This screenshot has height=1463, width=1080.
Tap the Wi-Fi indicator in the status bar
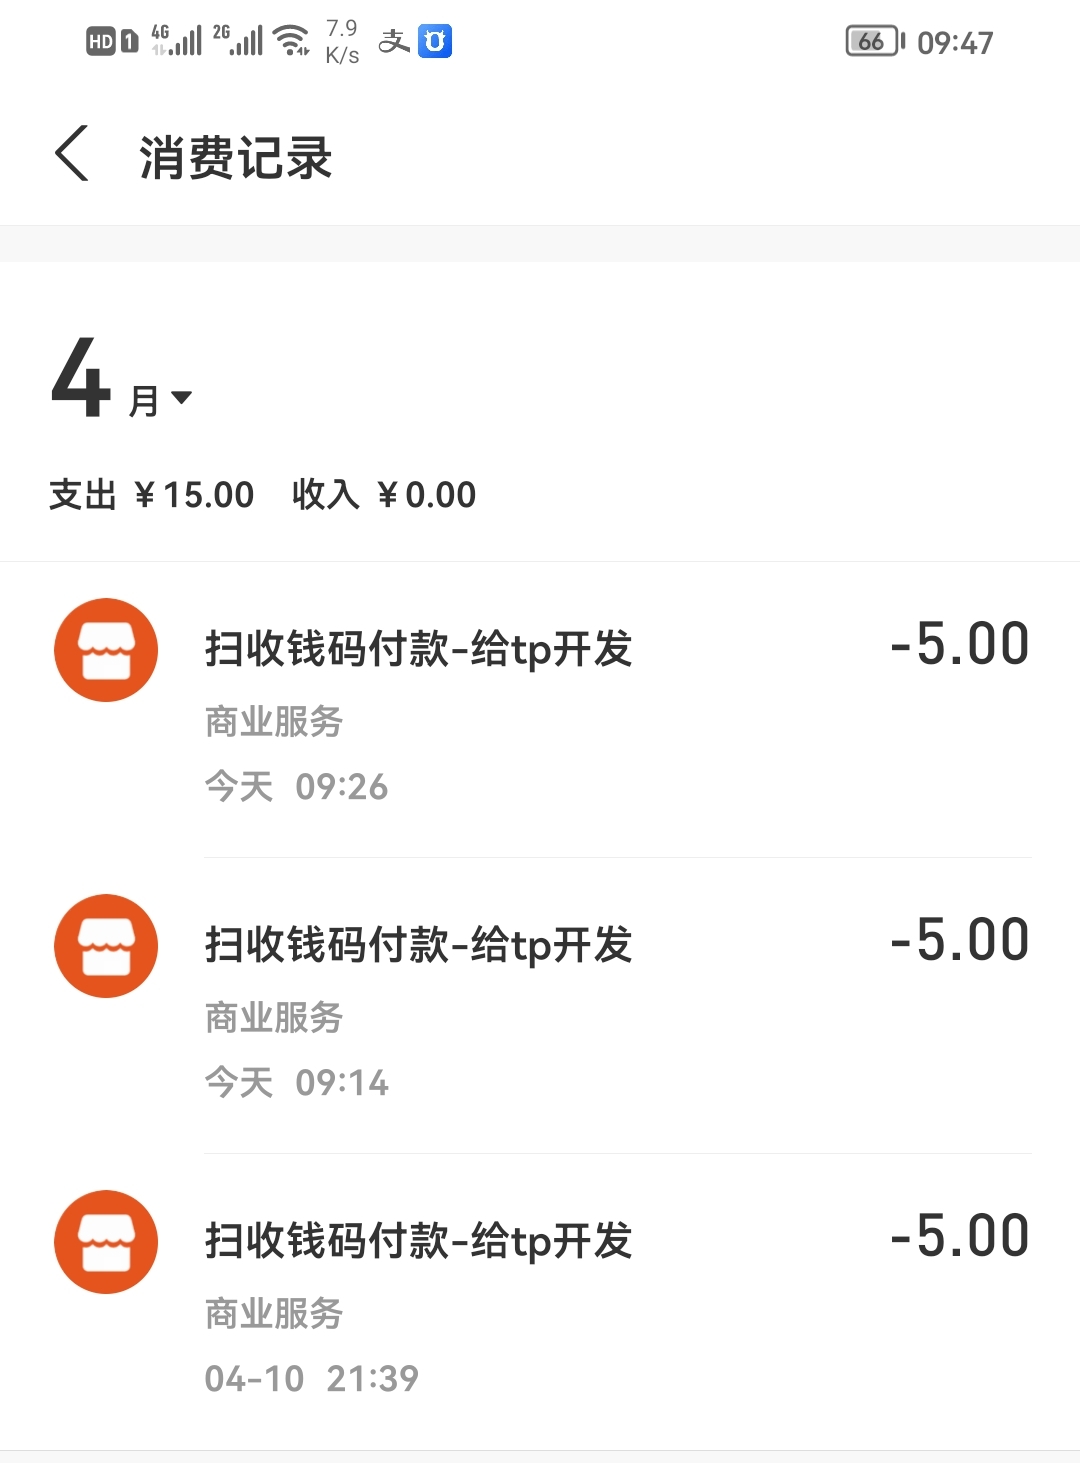click(x=291, y=40)
